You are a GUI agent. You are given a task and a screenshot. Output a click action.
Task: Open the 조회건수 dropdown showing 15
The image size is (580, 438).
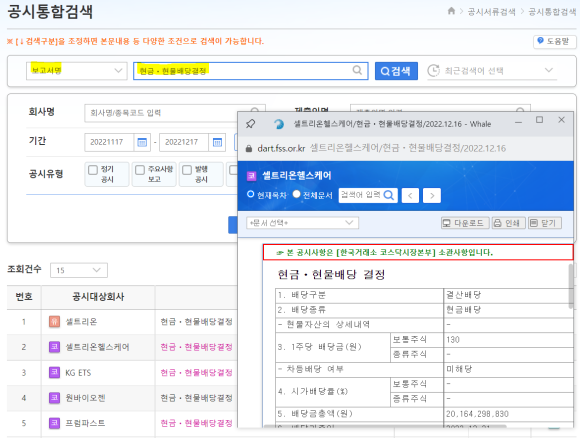click(x=79, y=270)
